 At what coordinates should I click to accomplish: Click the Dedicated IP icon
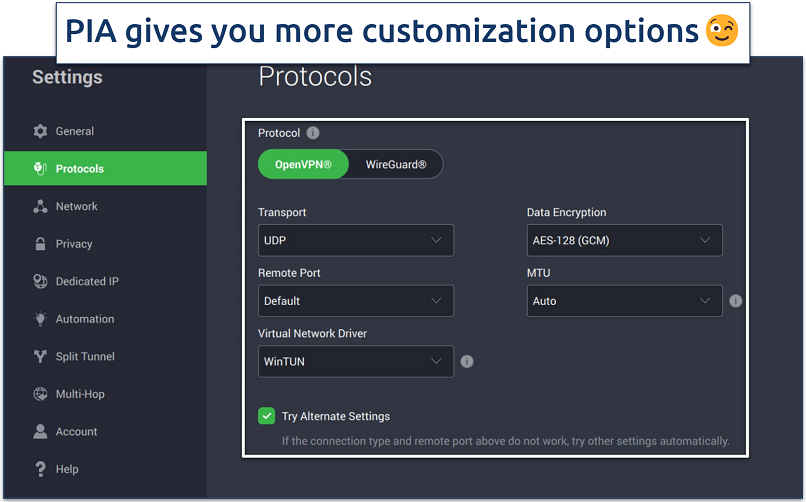(40, 282)
